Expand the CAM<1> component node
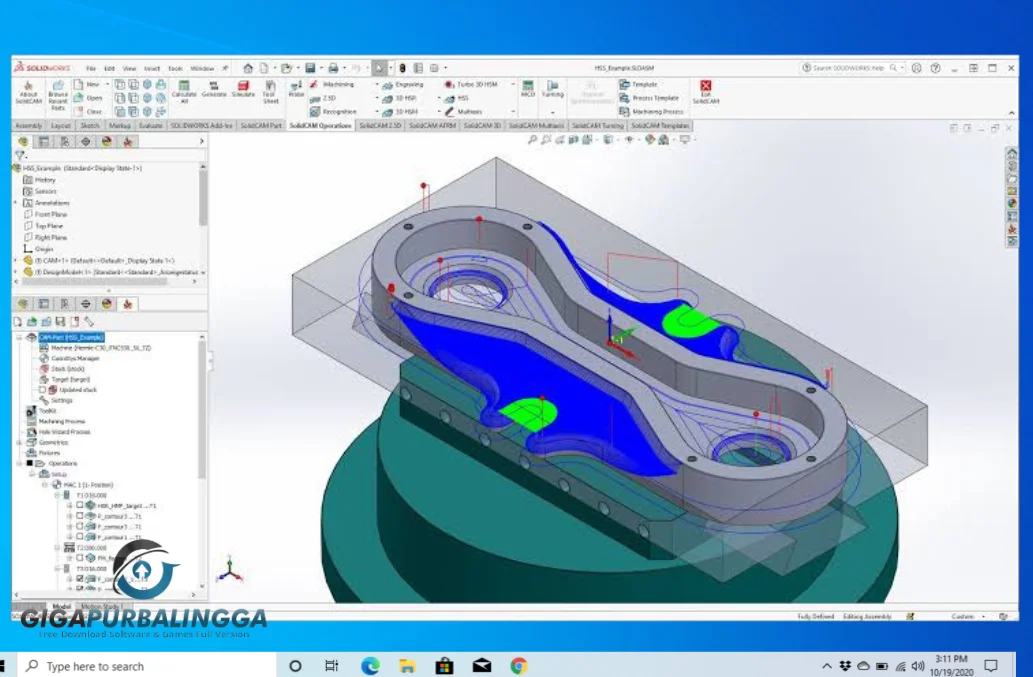This screenshot has width=1033, height=677. [x=16, y=261]
